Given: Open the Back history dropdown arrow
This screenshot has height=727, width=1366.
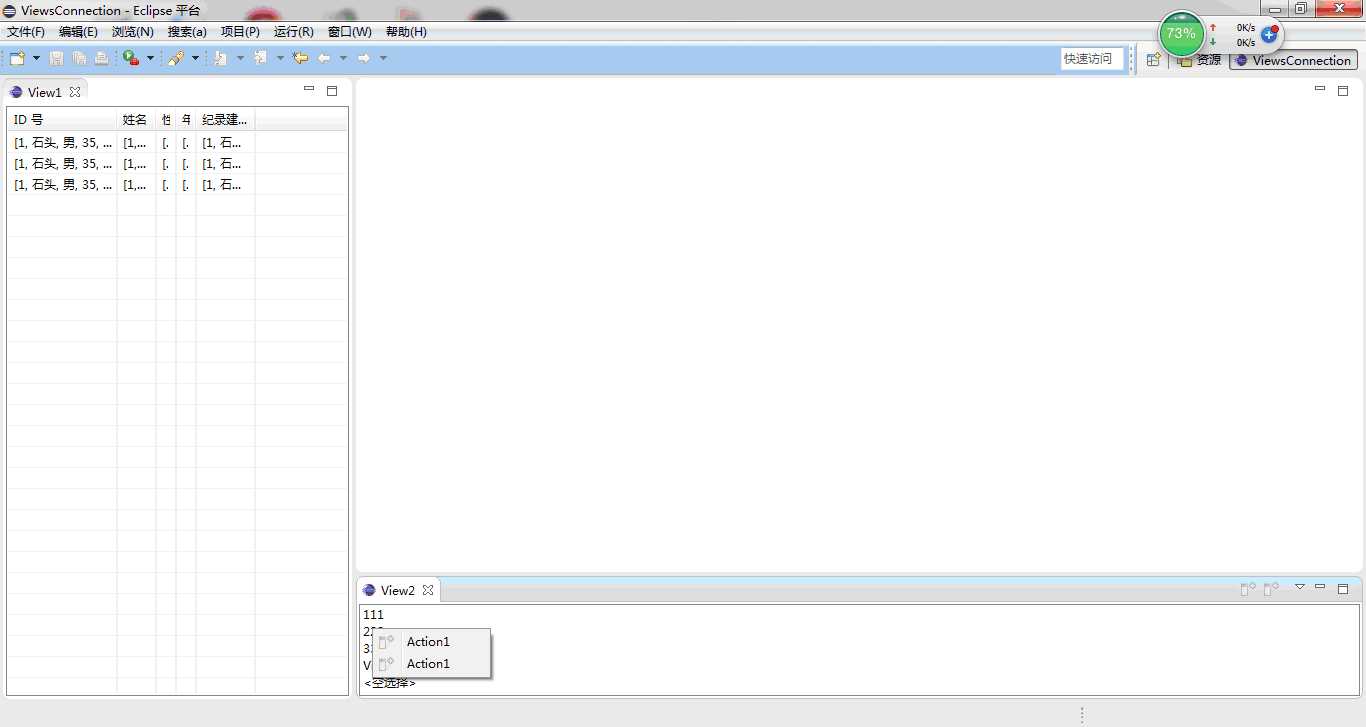Looking at the screenshot, I should 343,59.
